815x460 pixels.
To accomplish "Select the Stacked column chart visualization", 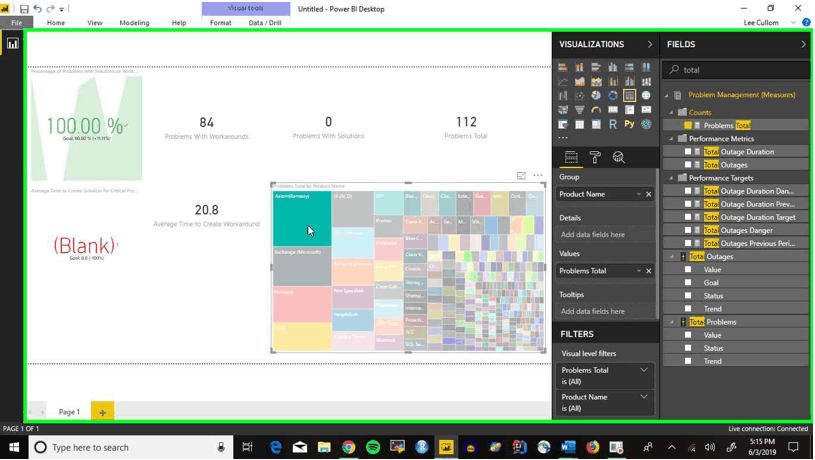I will (580, 67).
